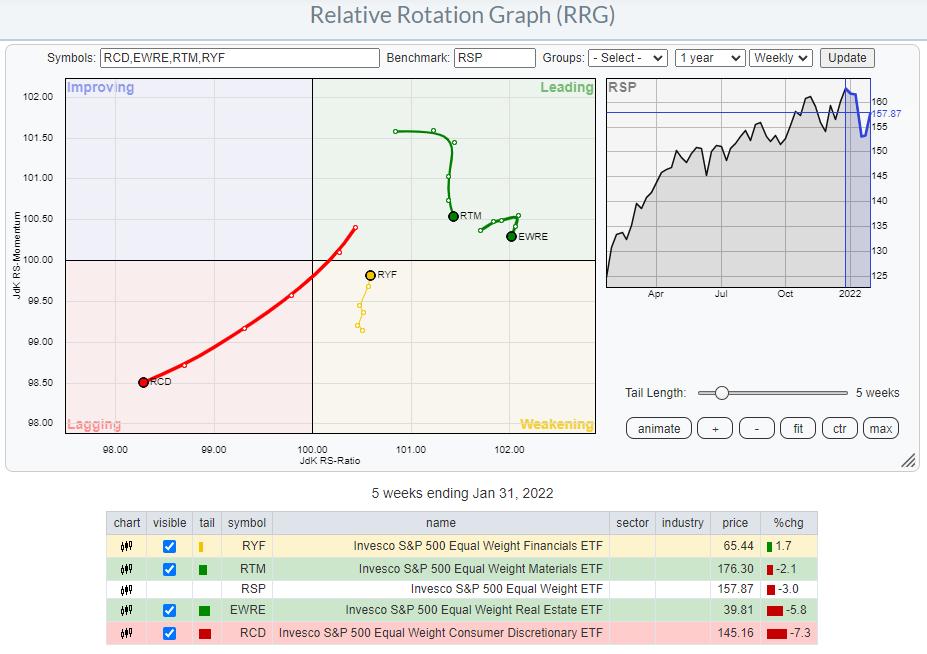Screen dimensions: 927x654
Task: Click the RTM data point on graph
Action: tap(453, 216)
